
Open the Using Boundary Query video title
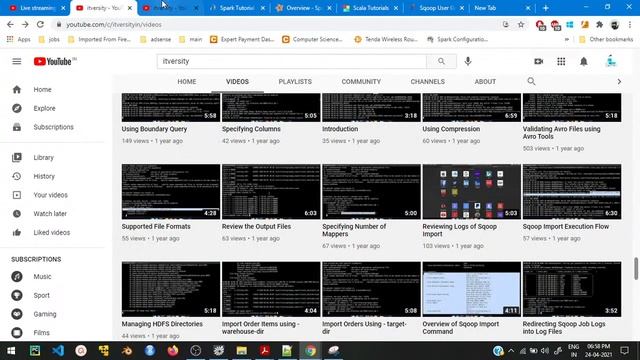(x=154, y=129)
